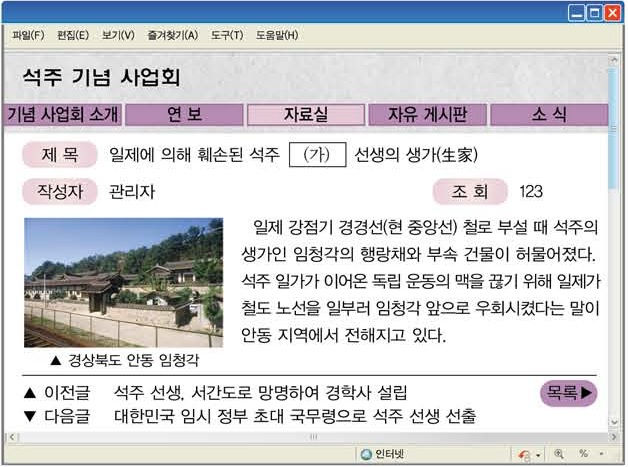Click the protected mode security icon
The height and width of the screenshot is (467, 628).
[523, 454]
